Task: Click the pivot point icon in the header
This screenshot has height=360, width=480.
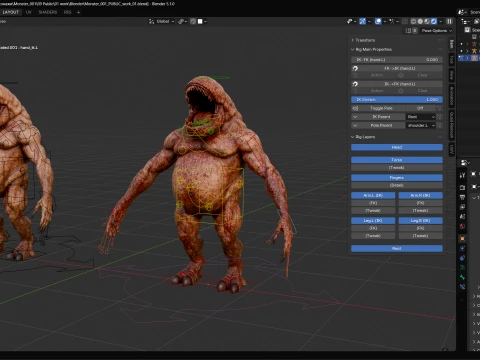Action: [182, 21]
